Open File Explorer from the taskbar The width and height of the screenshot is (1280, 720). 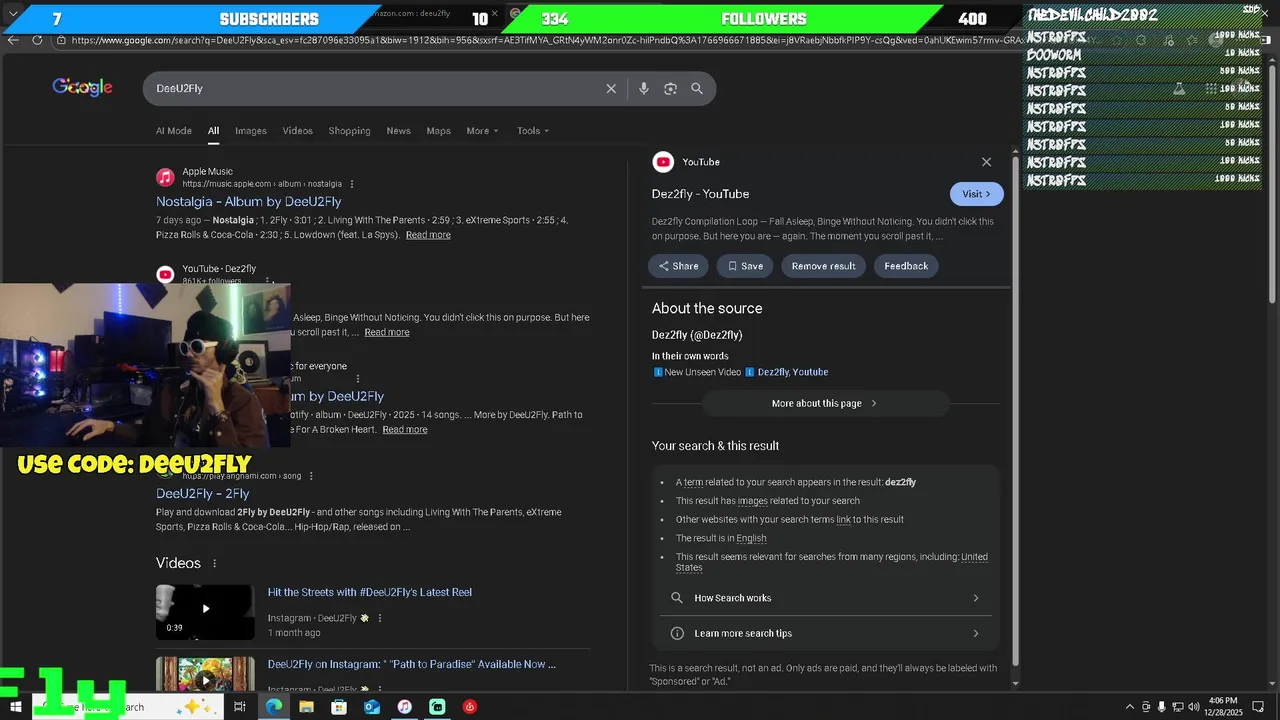[306, 707]
